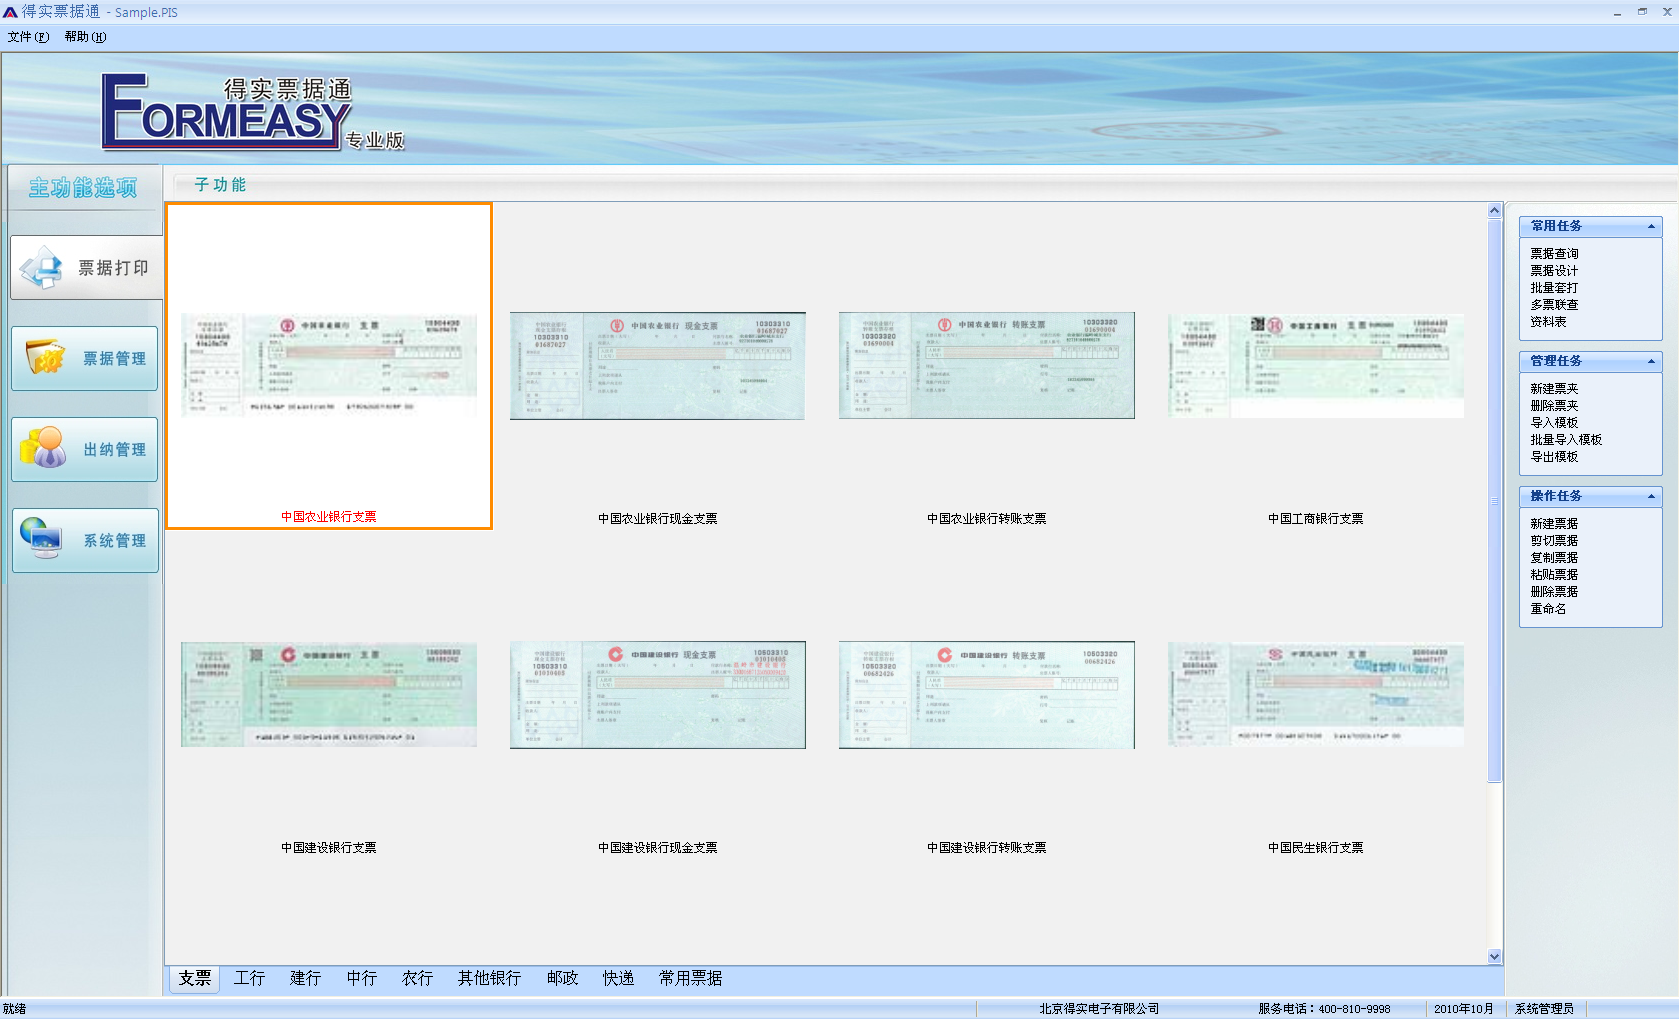Click the 票据设计 task link
Image resolution: width=1679 pixels, height=1019 pixels.
coord(1554,271)
